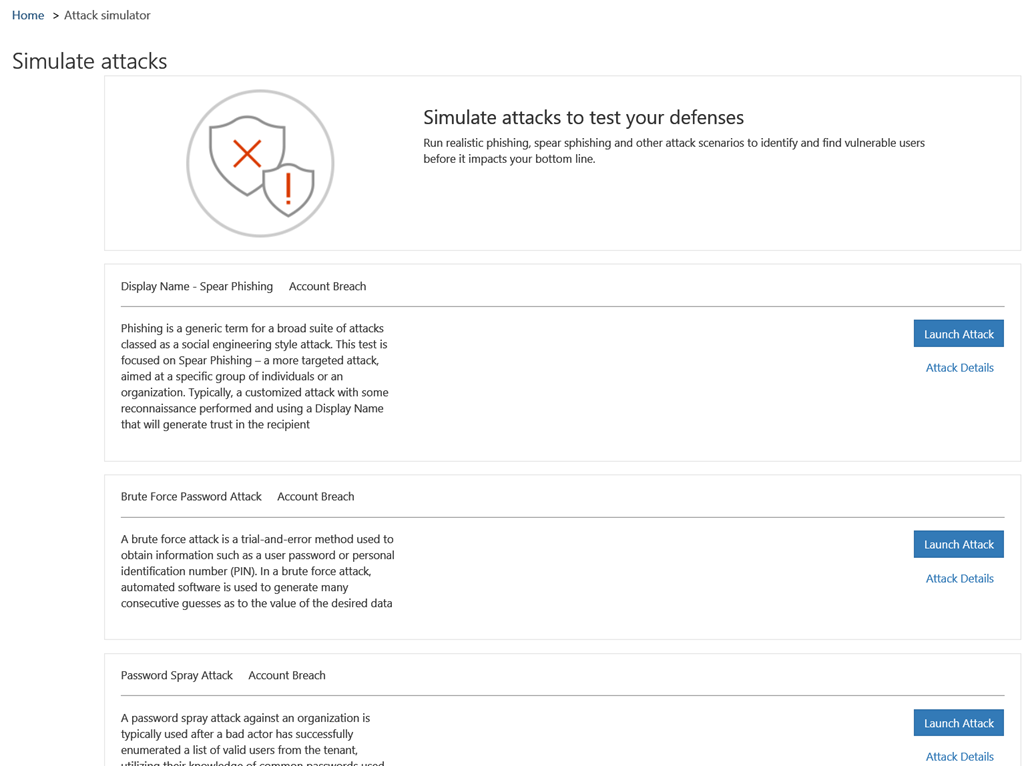This screenshot has height=766, width=1024.
Task: Click the brute force attack description text
Action: click(x=258, y=571)
